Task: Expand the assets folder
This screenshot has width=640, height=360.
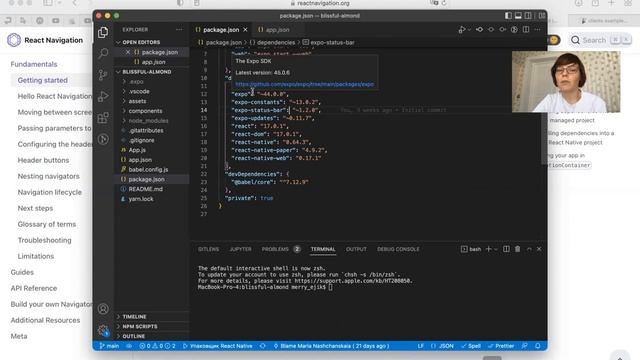Action: click(137, 101)
